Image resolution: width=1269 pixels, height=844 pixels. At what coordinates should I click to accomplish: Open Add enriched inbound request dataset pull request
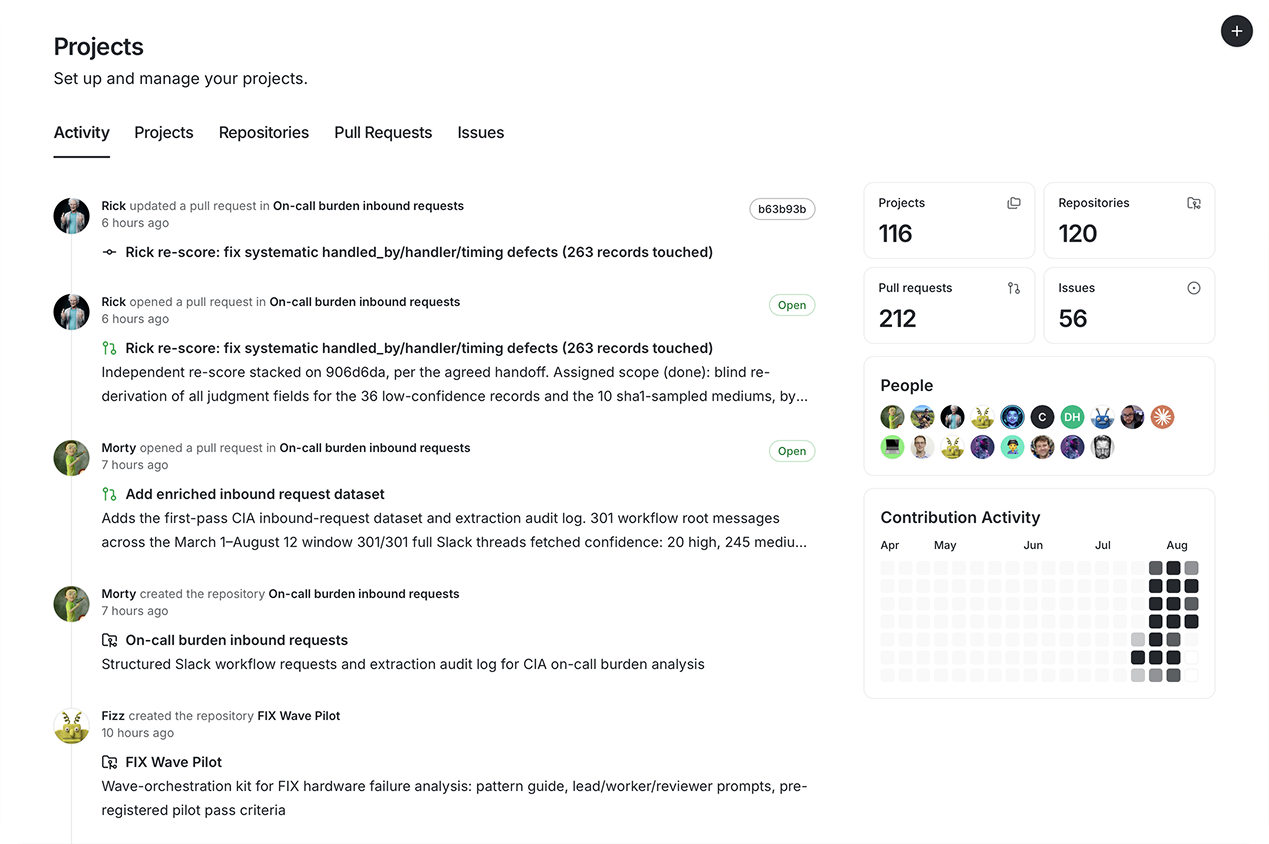coord(255,494)
